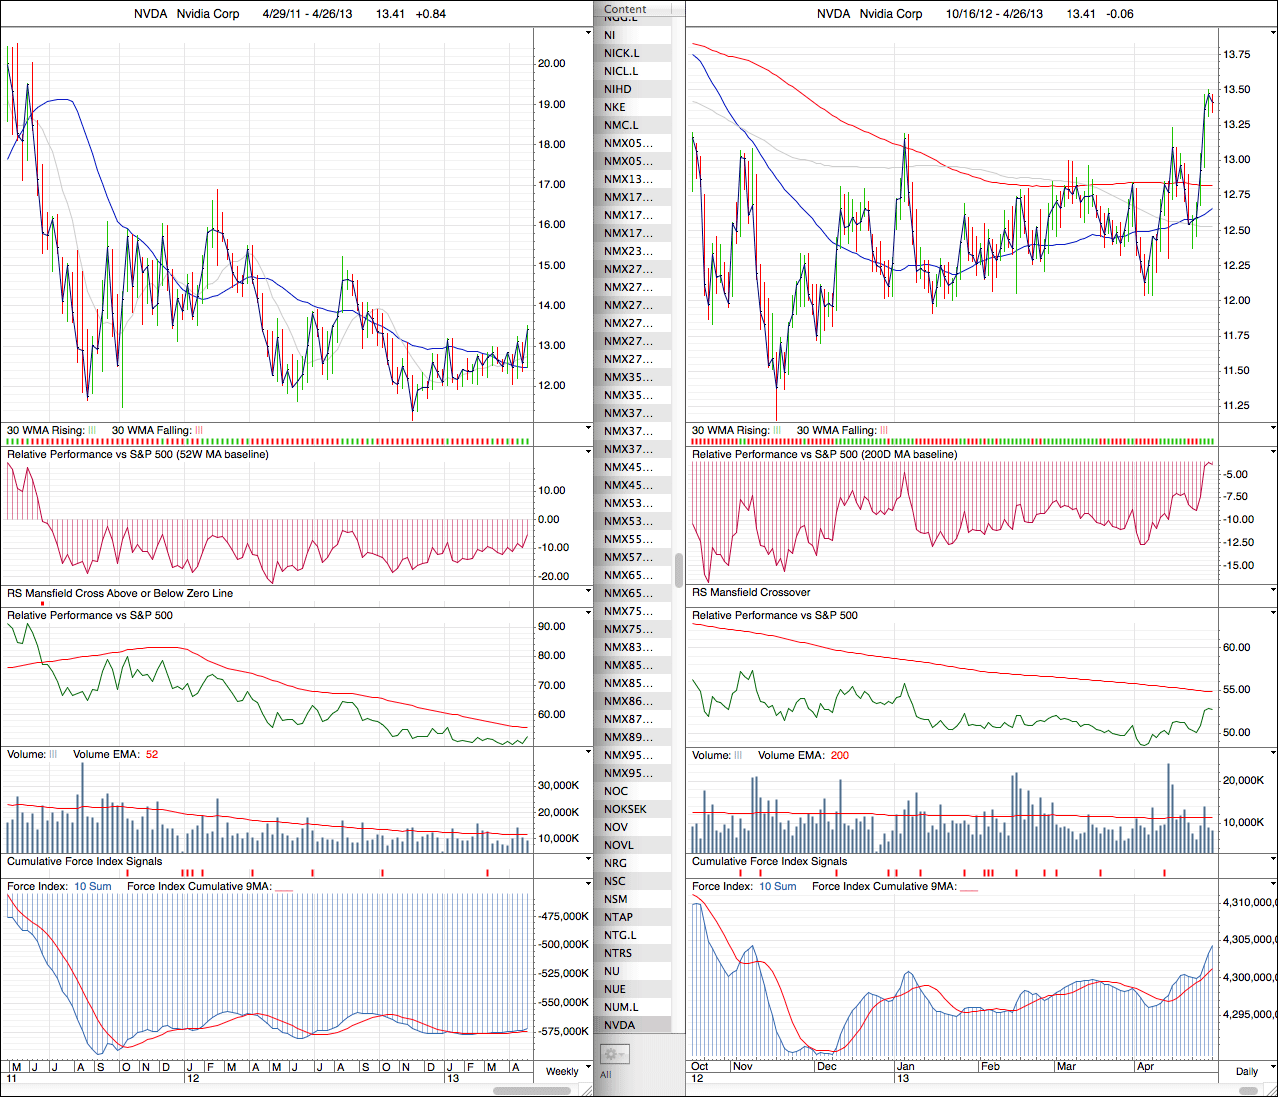
Task: Select NTRS ticker in the list
Action: 618,953
